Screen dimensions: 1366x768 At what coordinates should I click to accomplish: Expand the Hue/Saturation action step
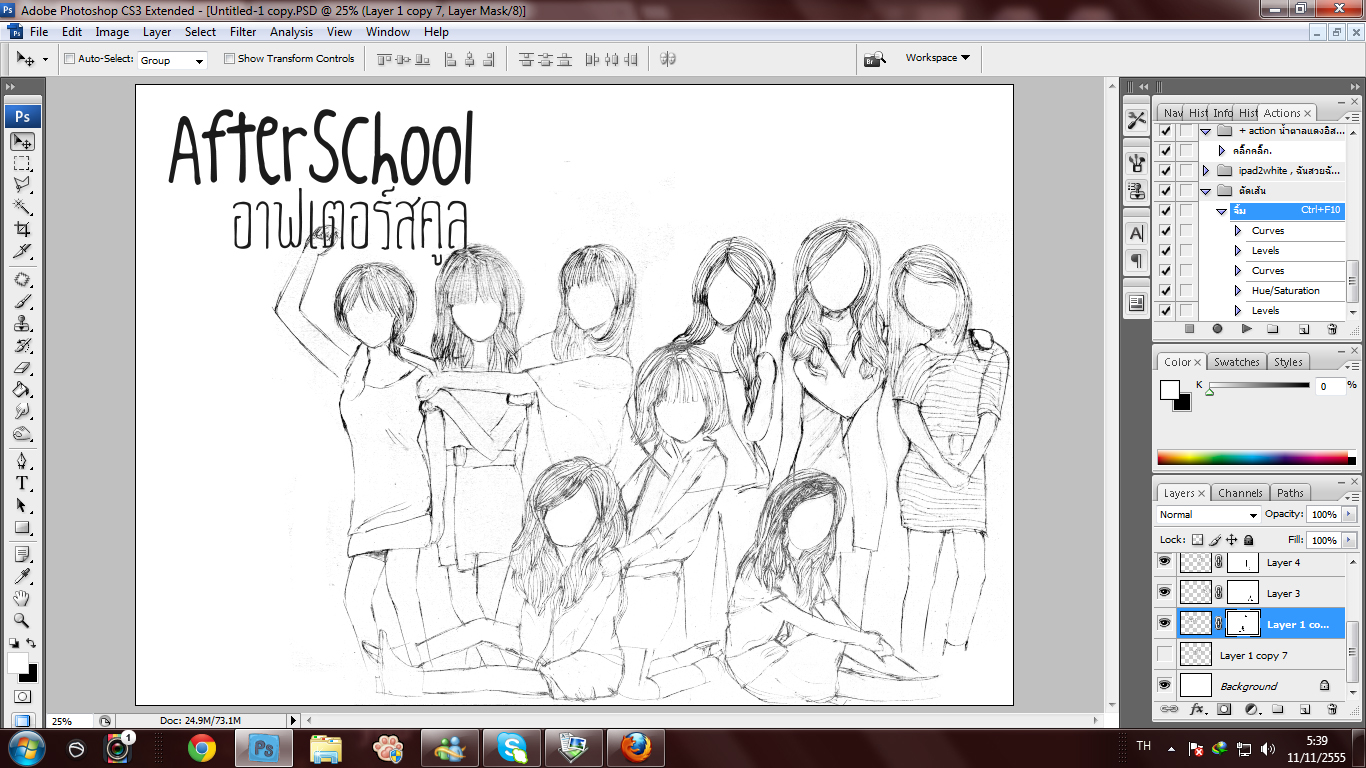tap(1238, 291)
